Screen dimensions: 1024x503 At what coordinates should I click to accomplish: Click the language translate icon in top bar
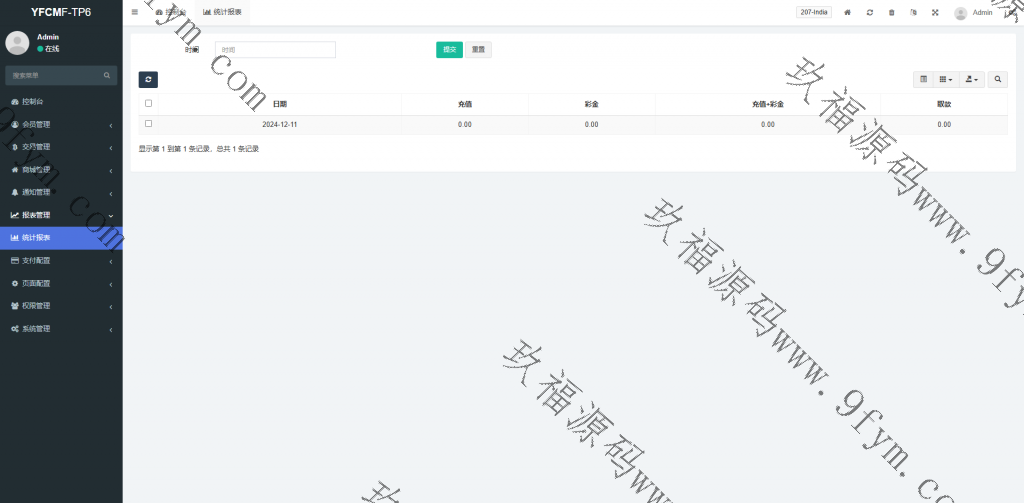pyautogui.click(x=913, y=13)
